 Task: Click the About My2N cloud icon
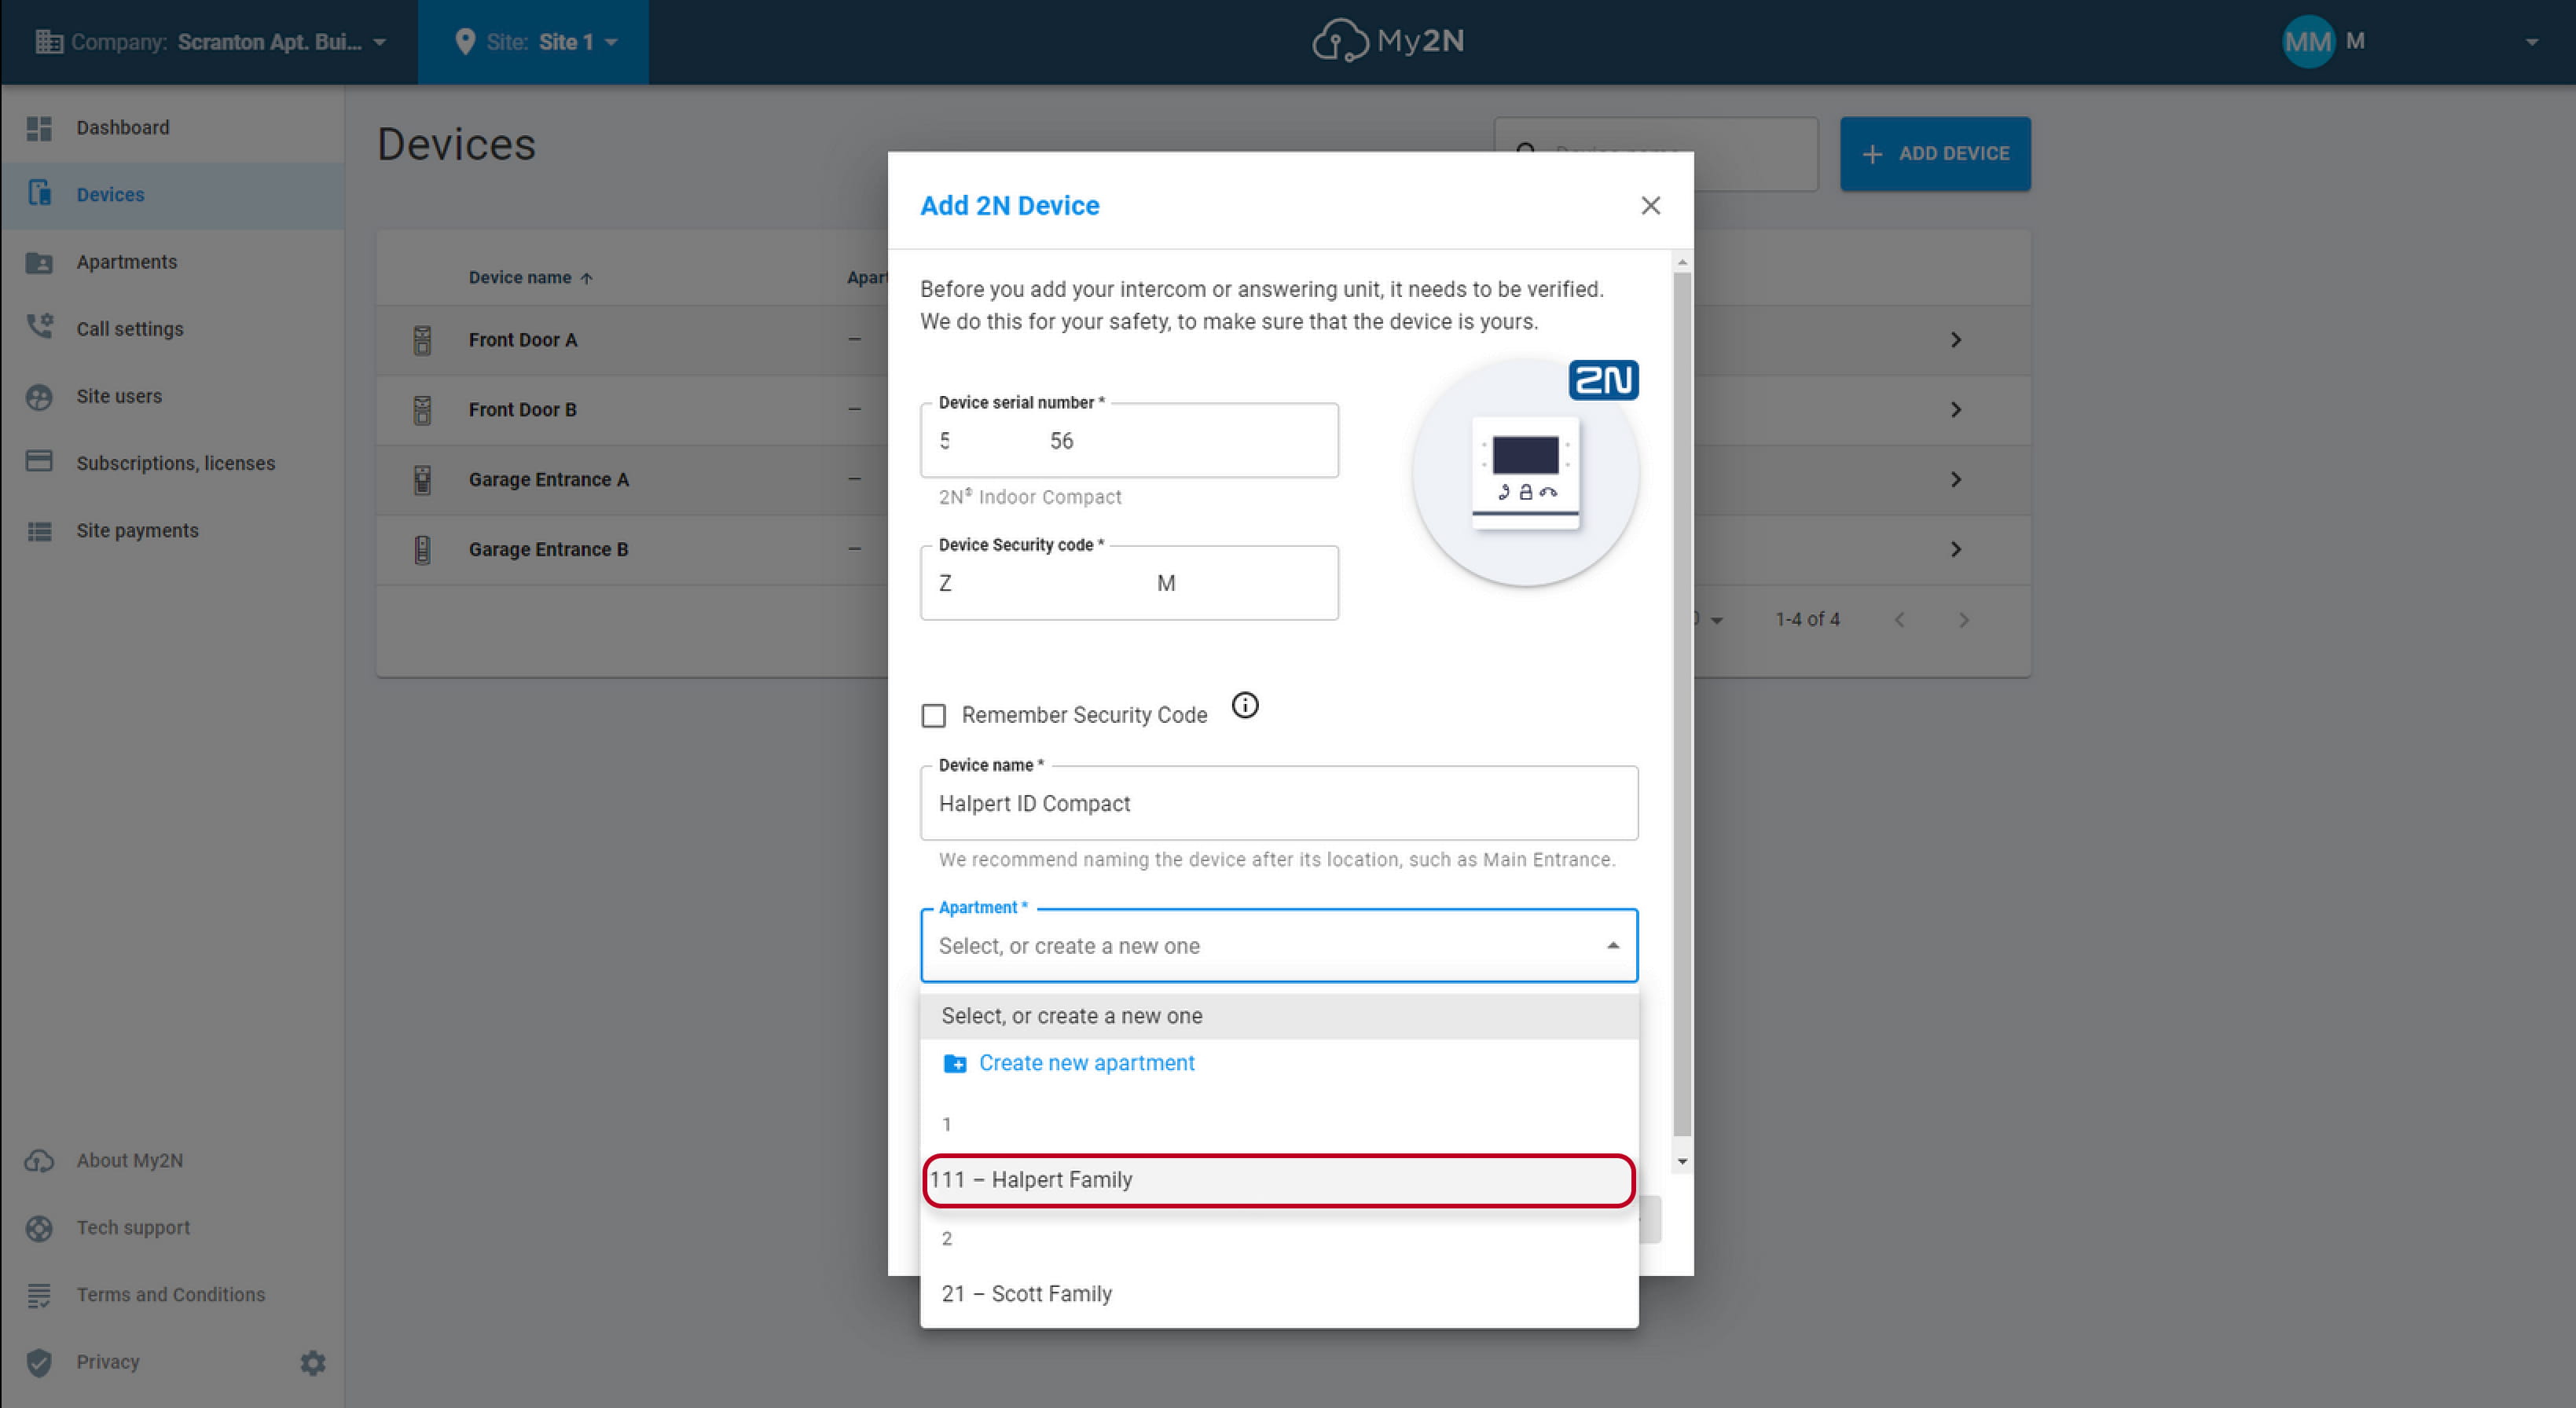[x=39, y=1160]
